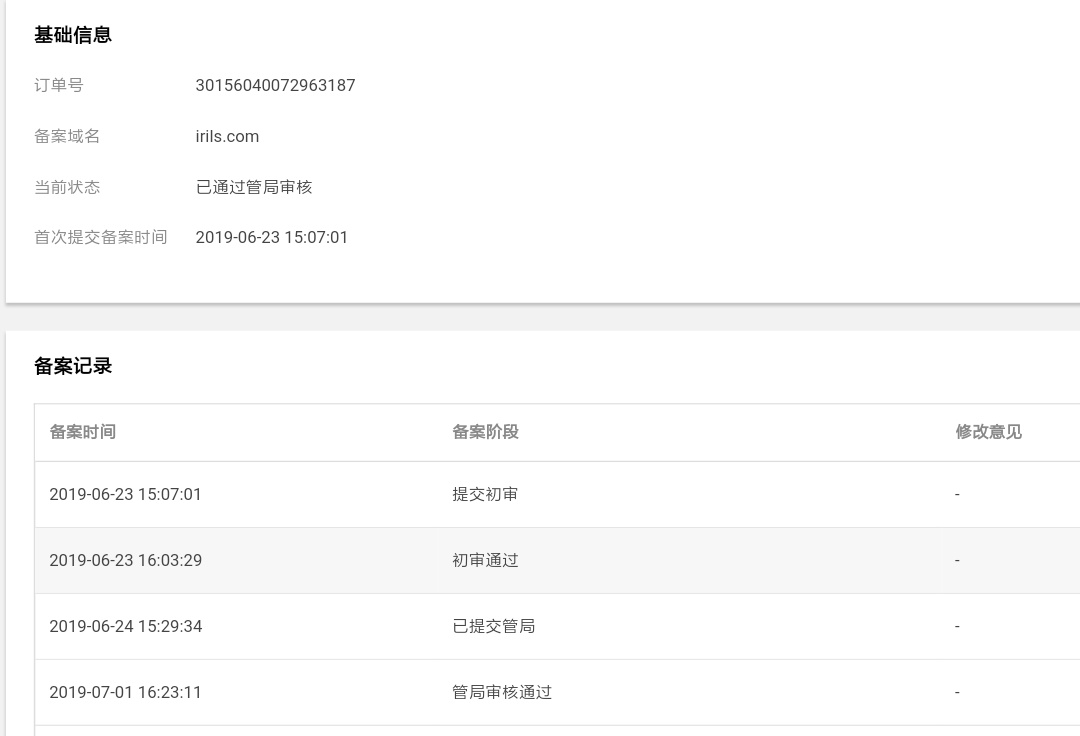Select the 初审通过 stage entry
1080x736 pixels.
485,560
